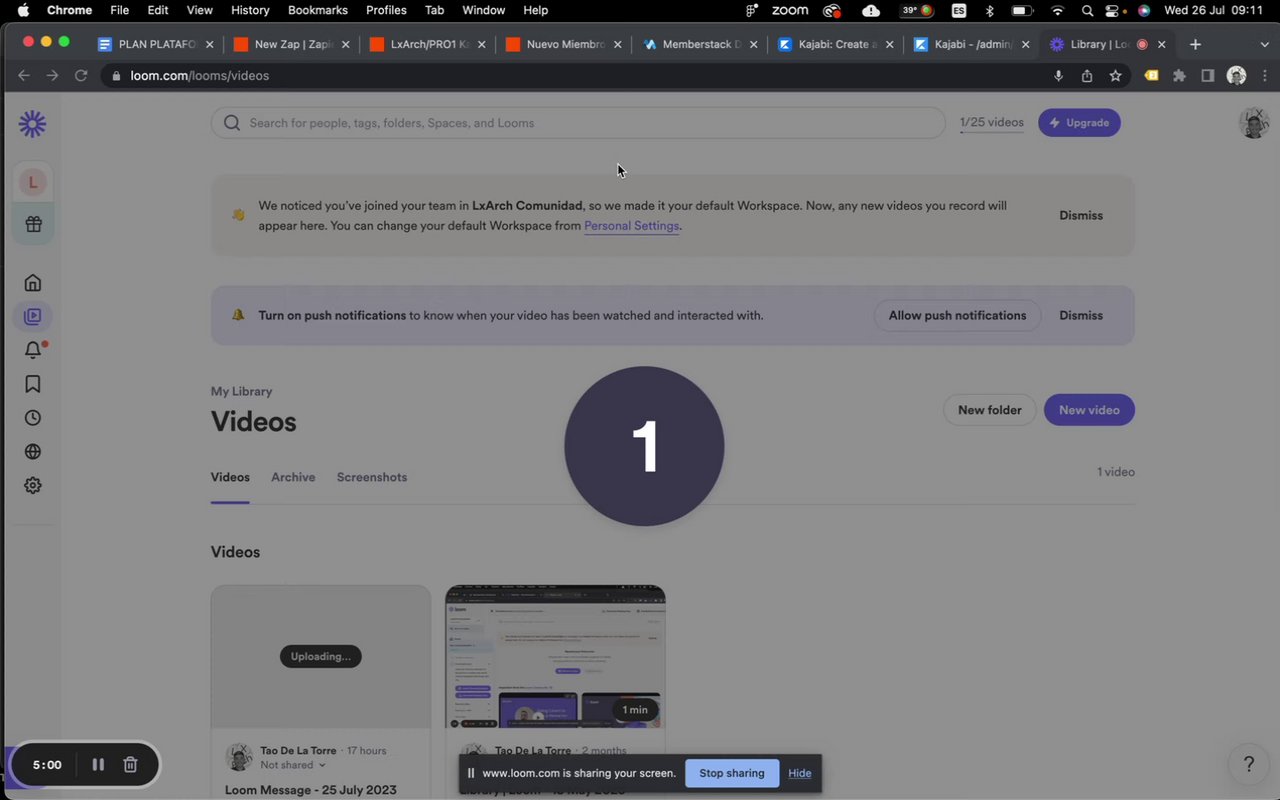The height and width of the screenshot is (800, 1280).
Task: Delete recording with trash icon
Action: pos(130,765)
